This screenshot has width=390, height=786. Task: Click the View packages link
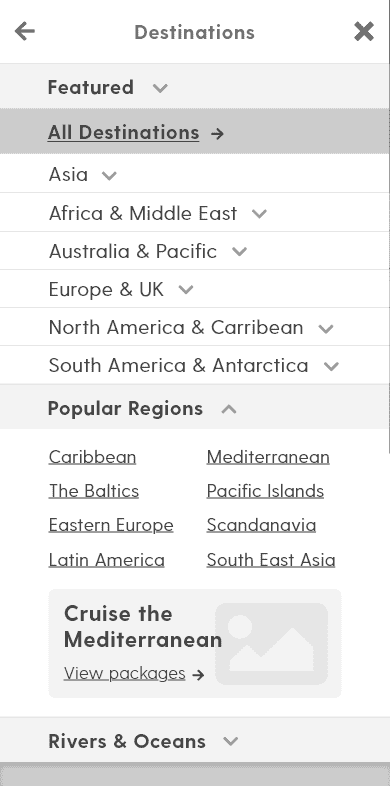tap(125, 673)
